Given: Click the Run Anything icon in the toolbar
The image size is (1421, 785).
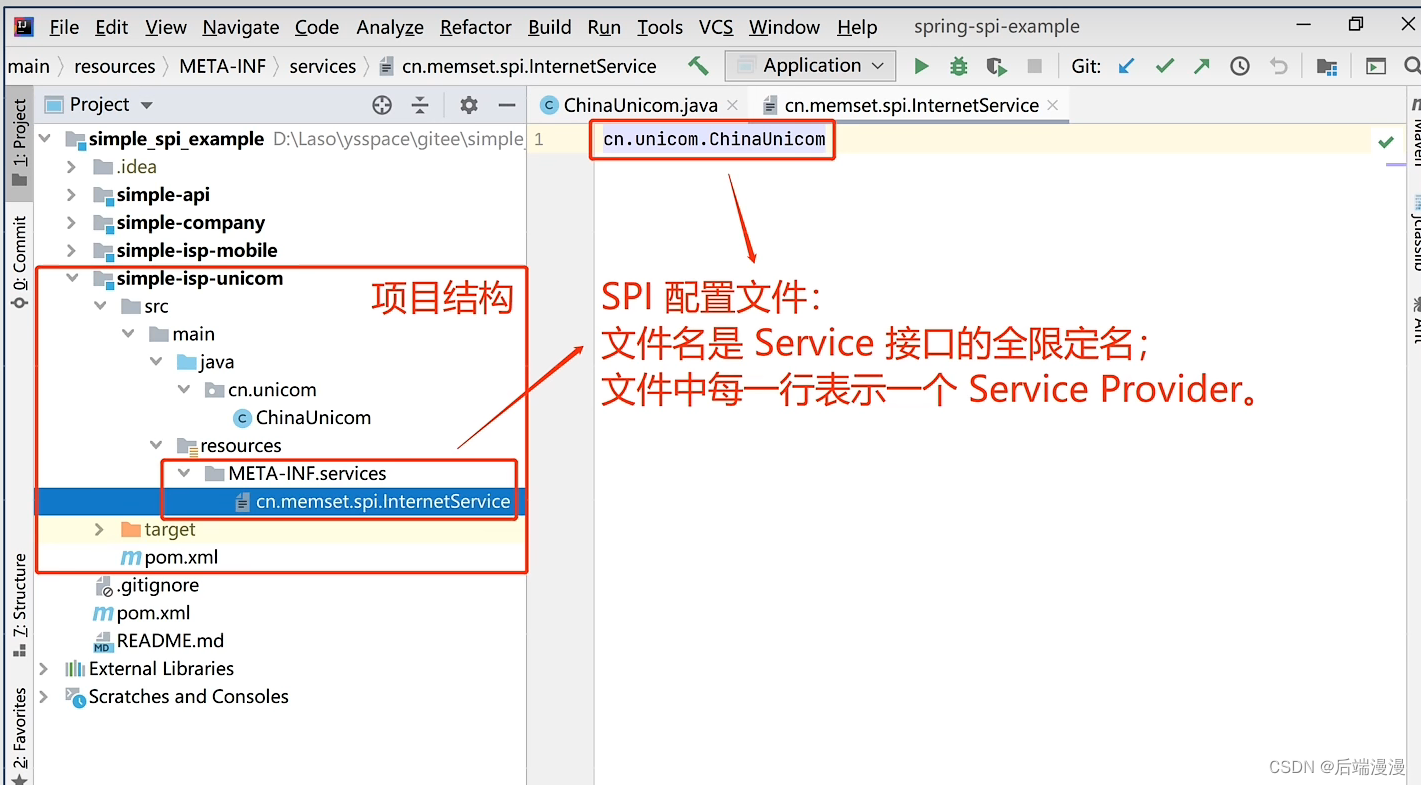Looking at the screenshot, I should (1376, 66).
